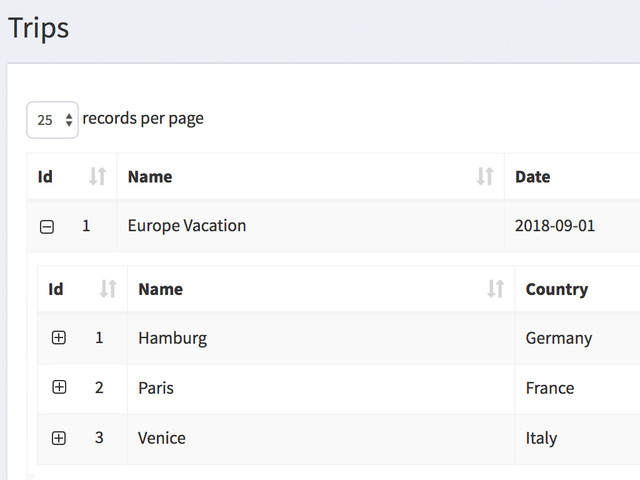The image size is (640, 480).
Task: Select the Hamburg cell
Action: click(321, 338)
